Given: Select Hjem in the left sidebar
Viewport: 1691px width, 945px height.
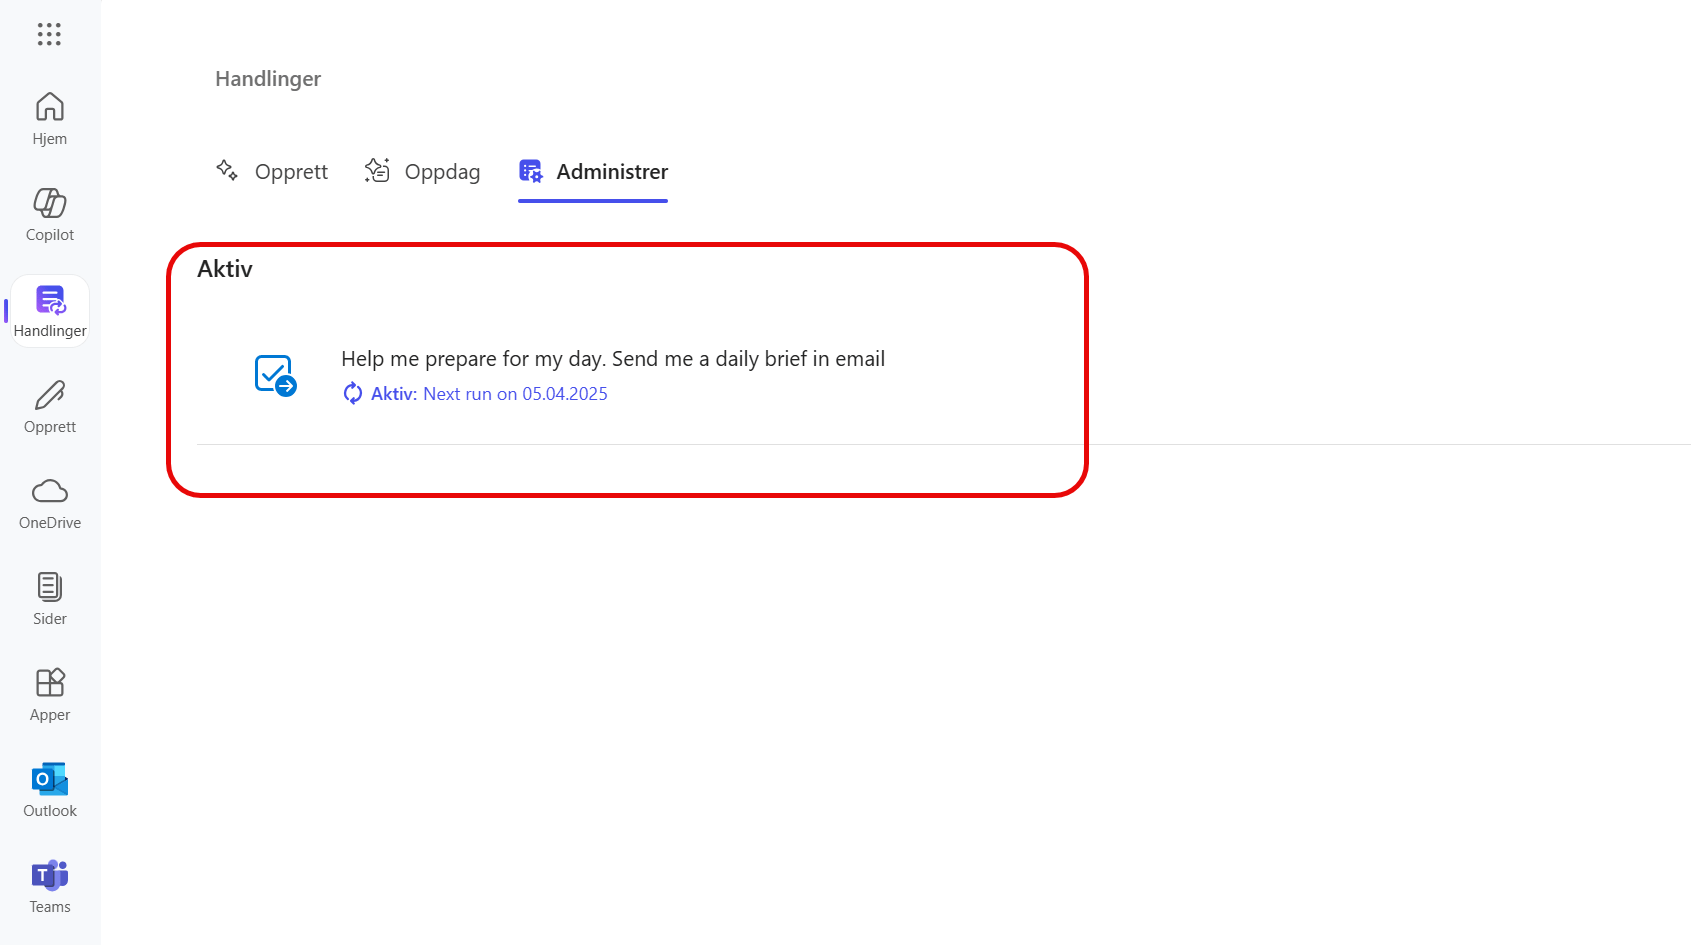Looking at the screenshot, I should pyautogui.click(x=49, y=117).
